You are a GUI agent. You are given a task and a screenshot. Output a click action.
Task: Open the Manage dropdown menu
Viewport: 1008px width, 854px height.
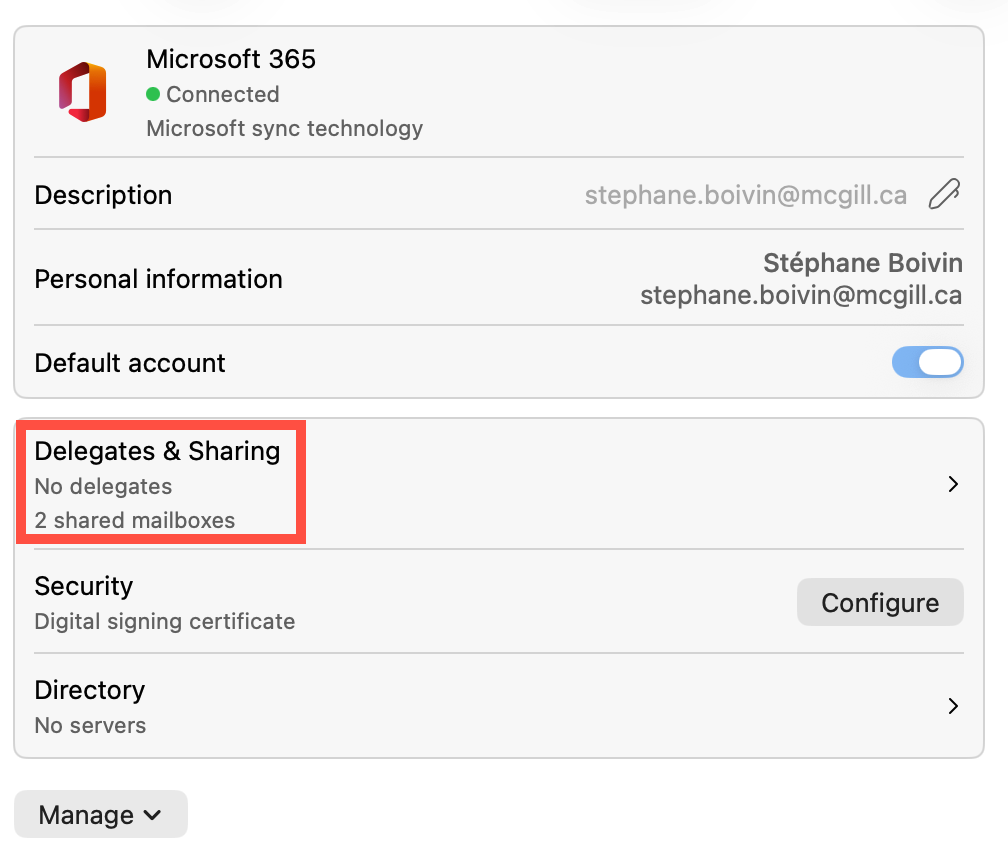[100, 814]
